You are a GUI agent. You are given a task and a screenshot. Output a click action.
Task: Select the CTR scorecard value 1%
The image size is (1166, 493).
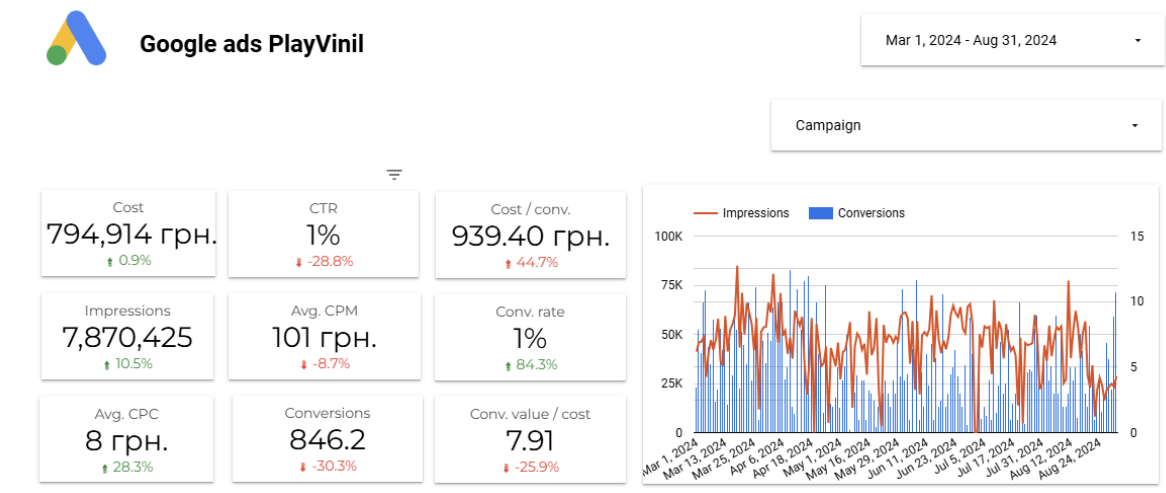(x=323, y=235)
